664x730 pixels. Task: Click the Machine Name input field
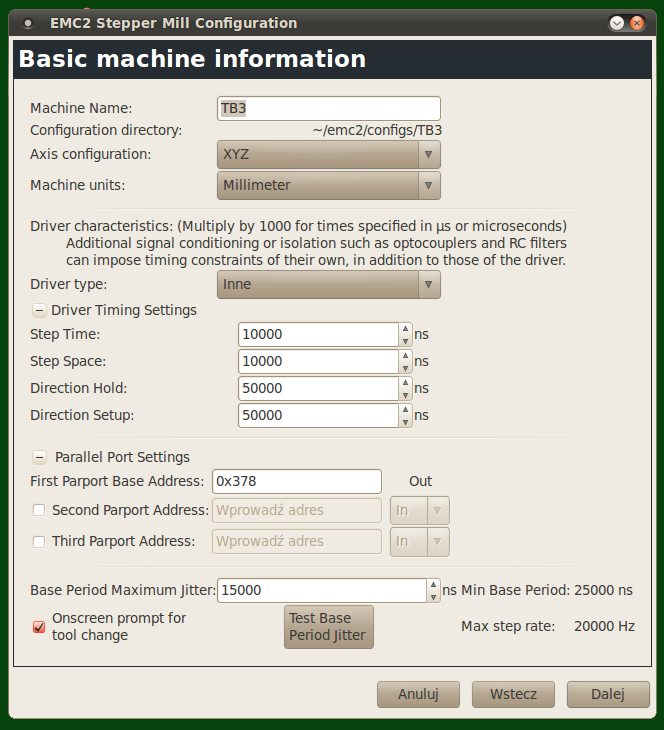tap(328, 108)
